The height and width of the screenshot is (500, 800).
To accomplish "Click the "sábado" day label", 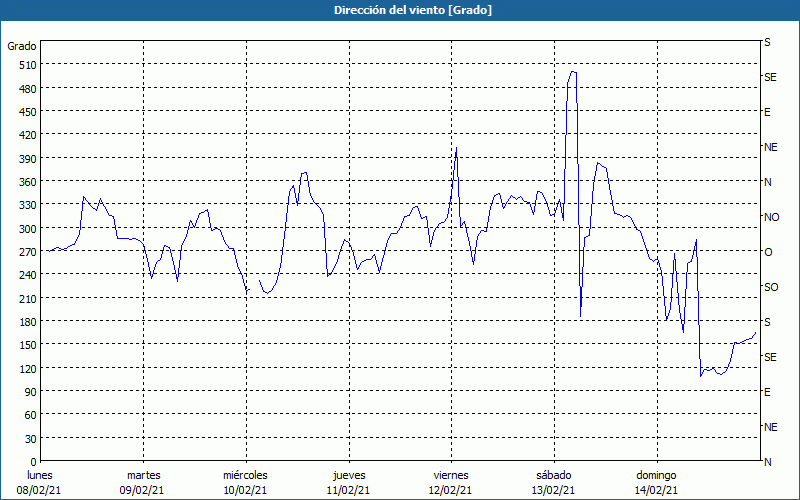I will (554, 476).
